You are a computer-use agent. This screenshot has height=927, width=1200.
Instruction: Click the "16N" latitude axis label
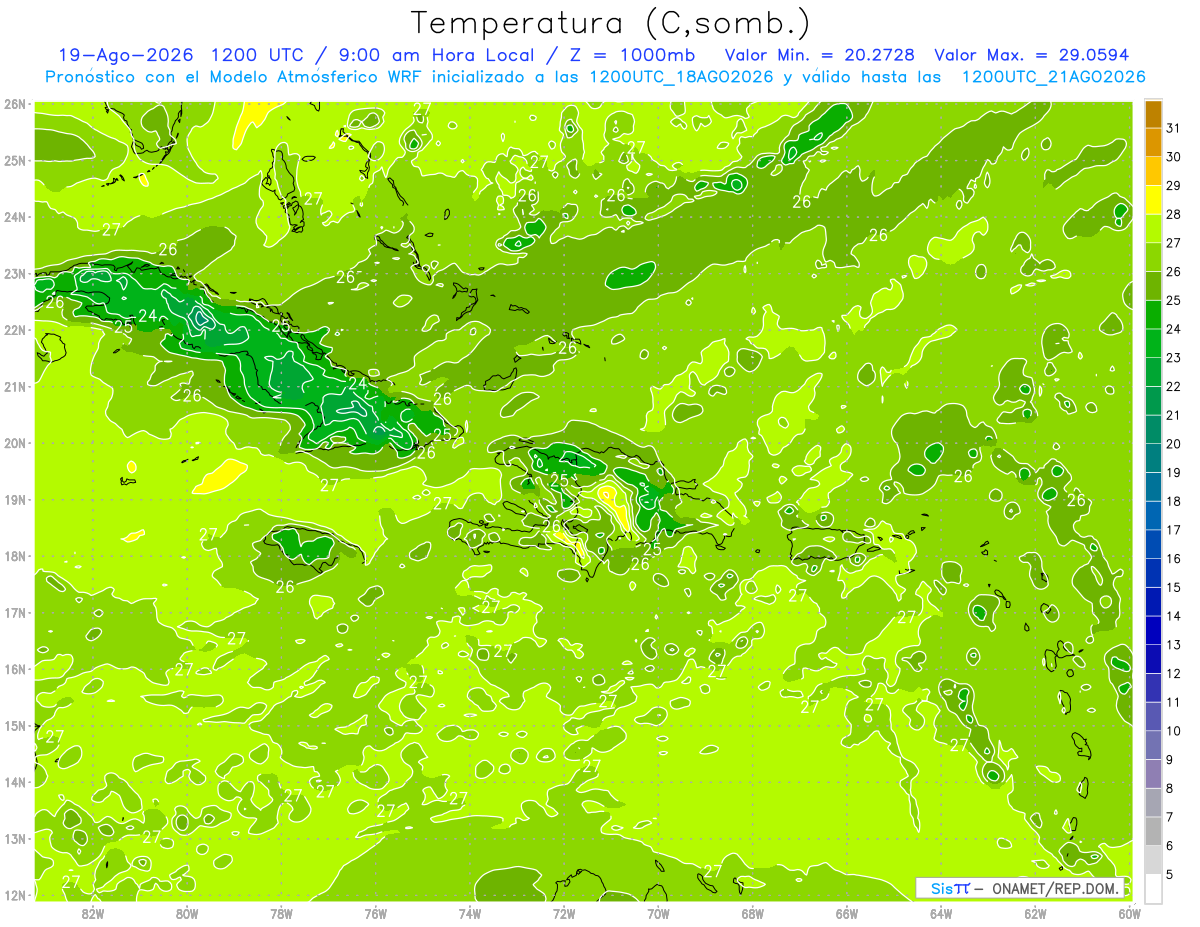(x=15, y=669)
